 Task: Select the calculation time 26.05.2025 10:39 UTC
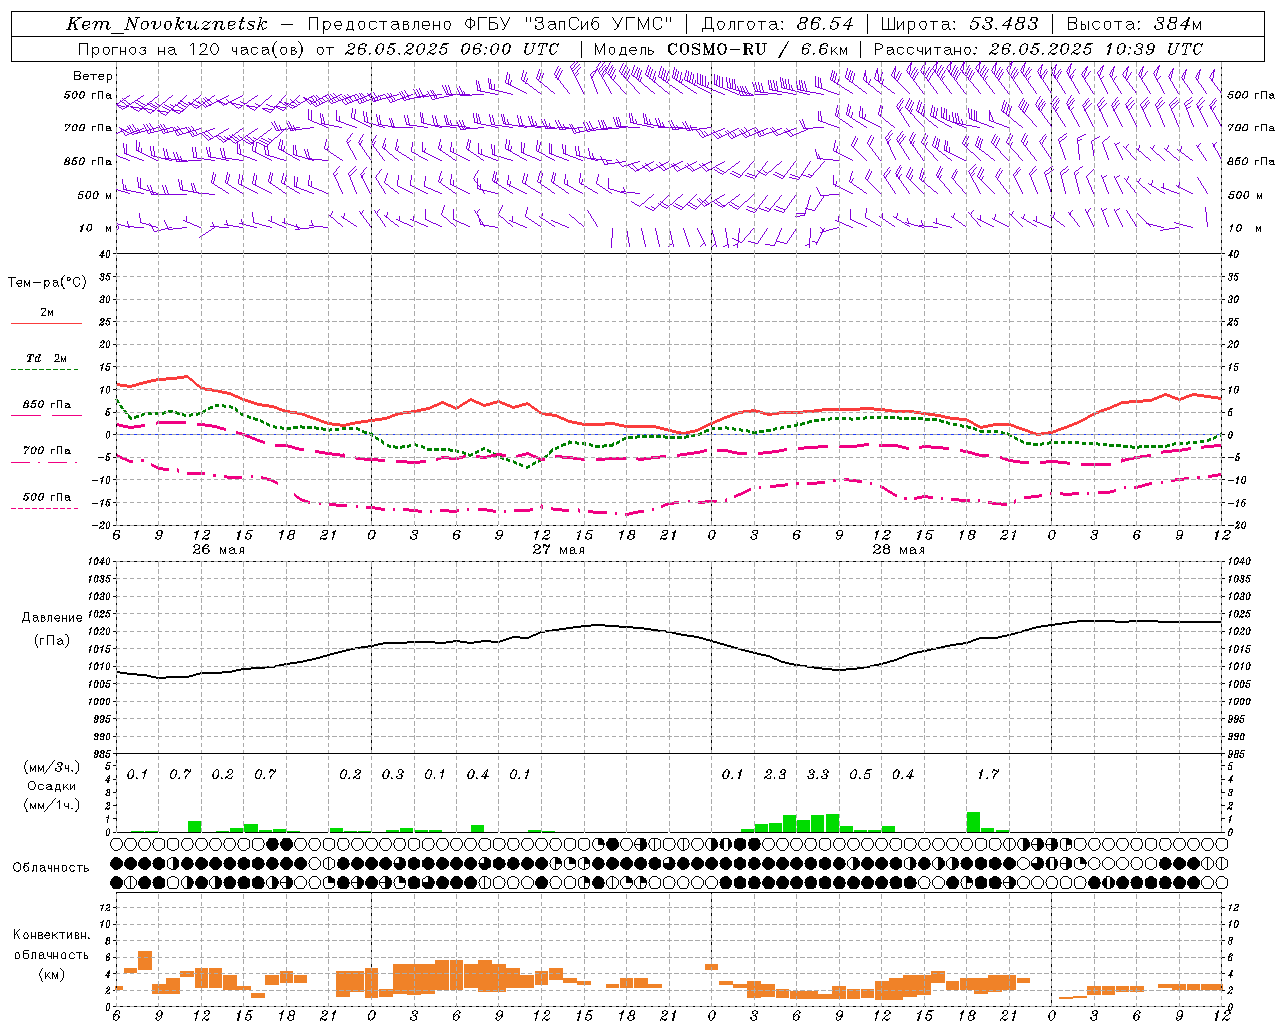pyautogui.click(x=1095, y=49)
